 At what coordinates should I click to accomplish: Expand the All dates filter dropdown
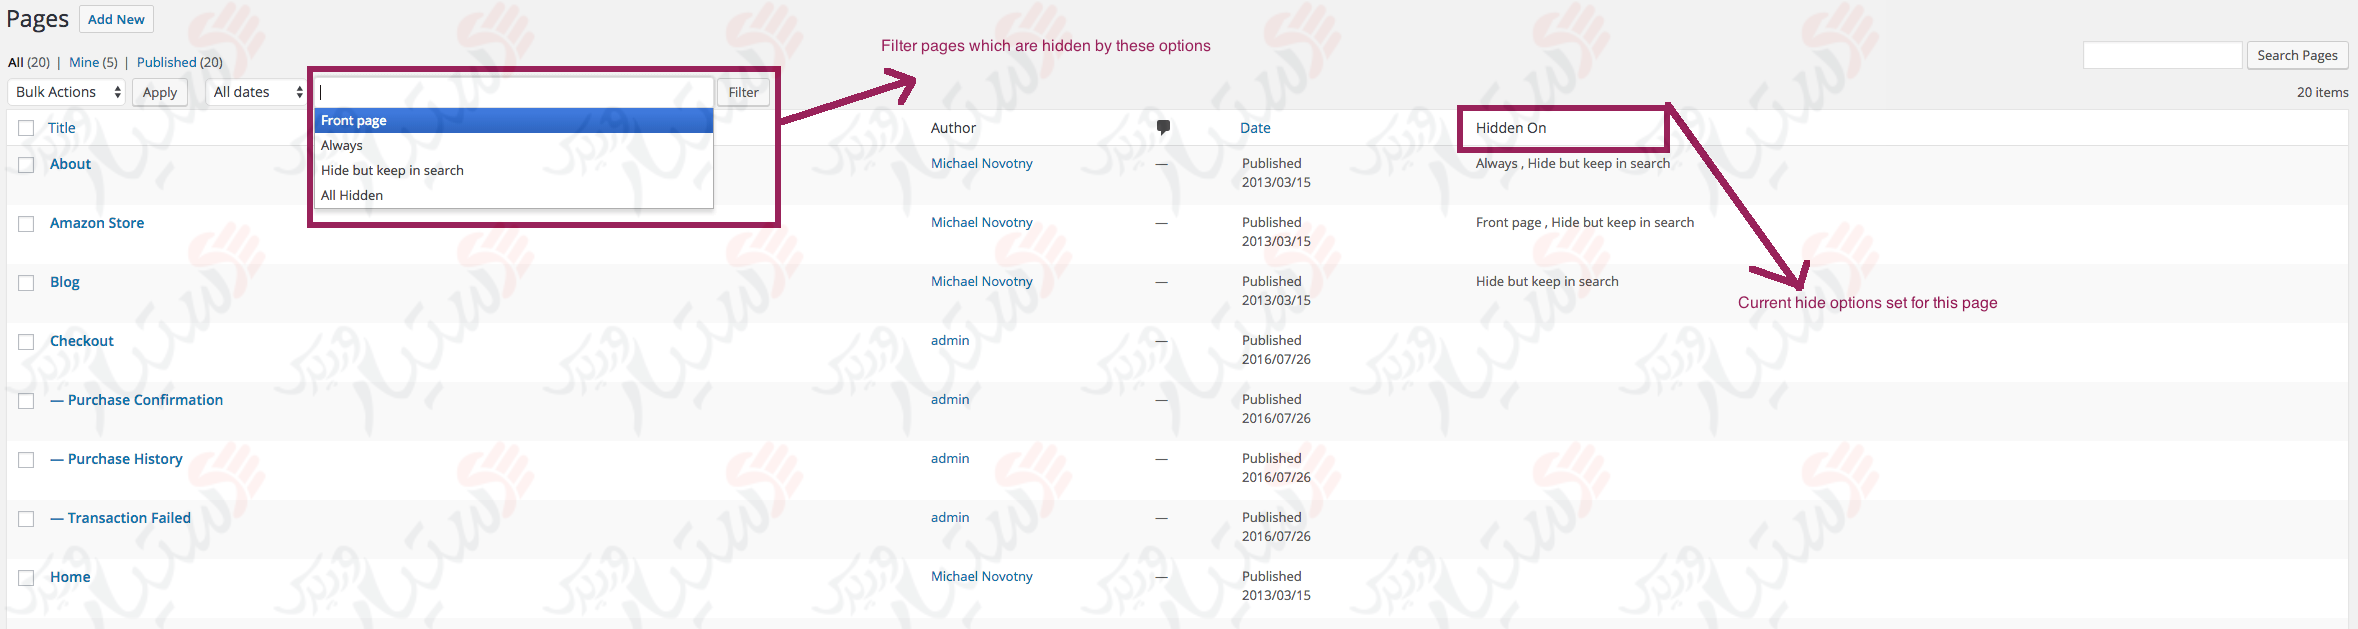(x=256, y=92)
